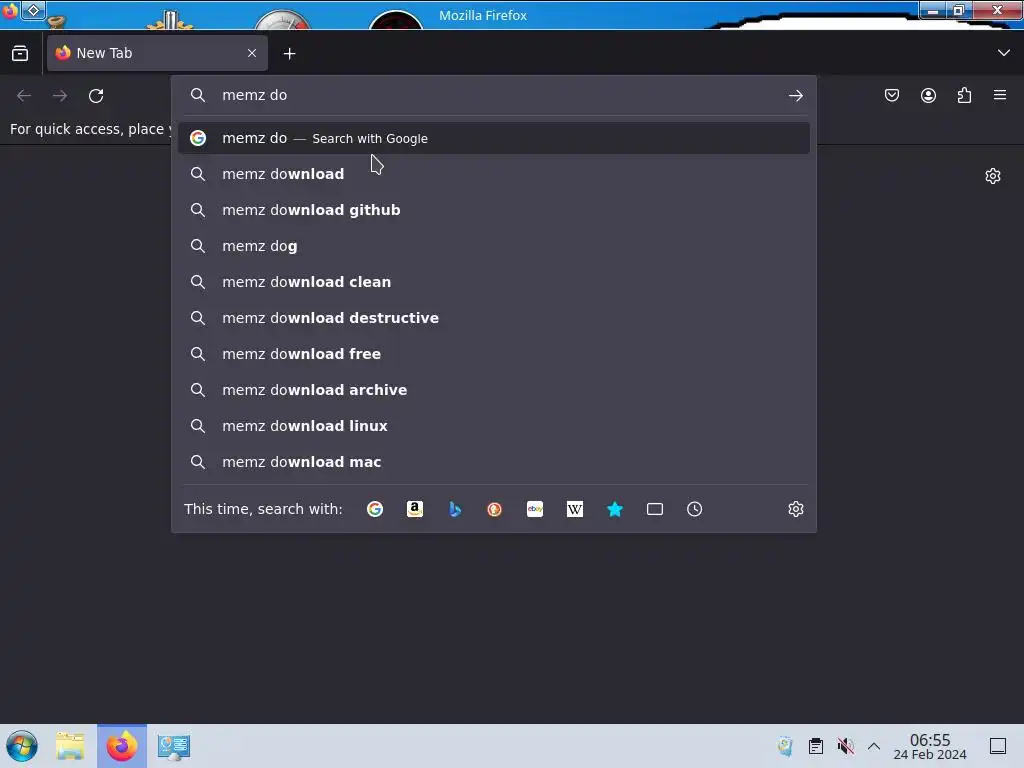Search this time with eBay
The width and height of the screenshot is (1024, 768).
(535, 509)
